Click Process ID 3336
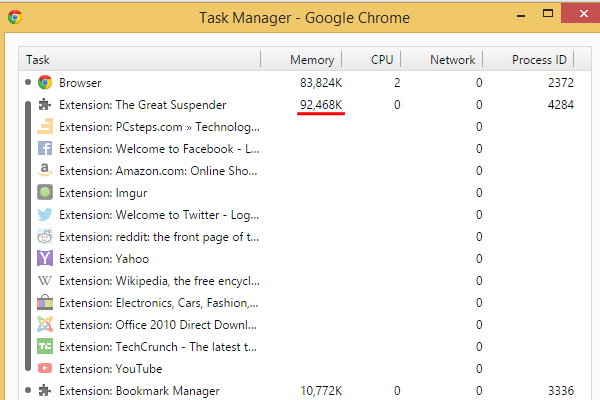The height and width of the screenshot is (400, 600). click(561, 390)
